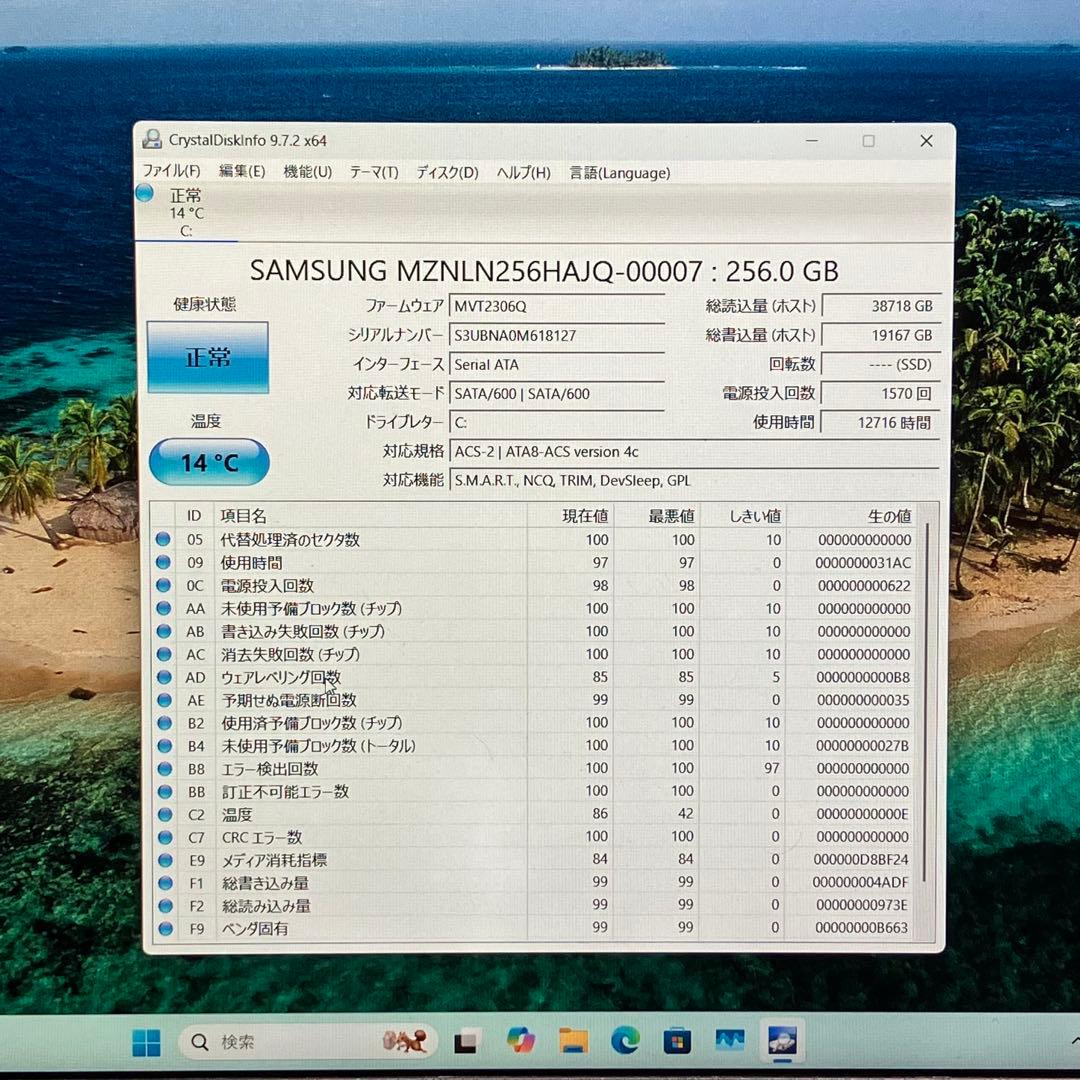The image size is (1080, 1080).
Task: Open the ファイル(F) menu
Action: 171,172
